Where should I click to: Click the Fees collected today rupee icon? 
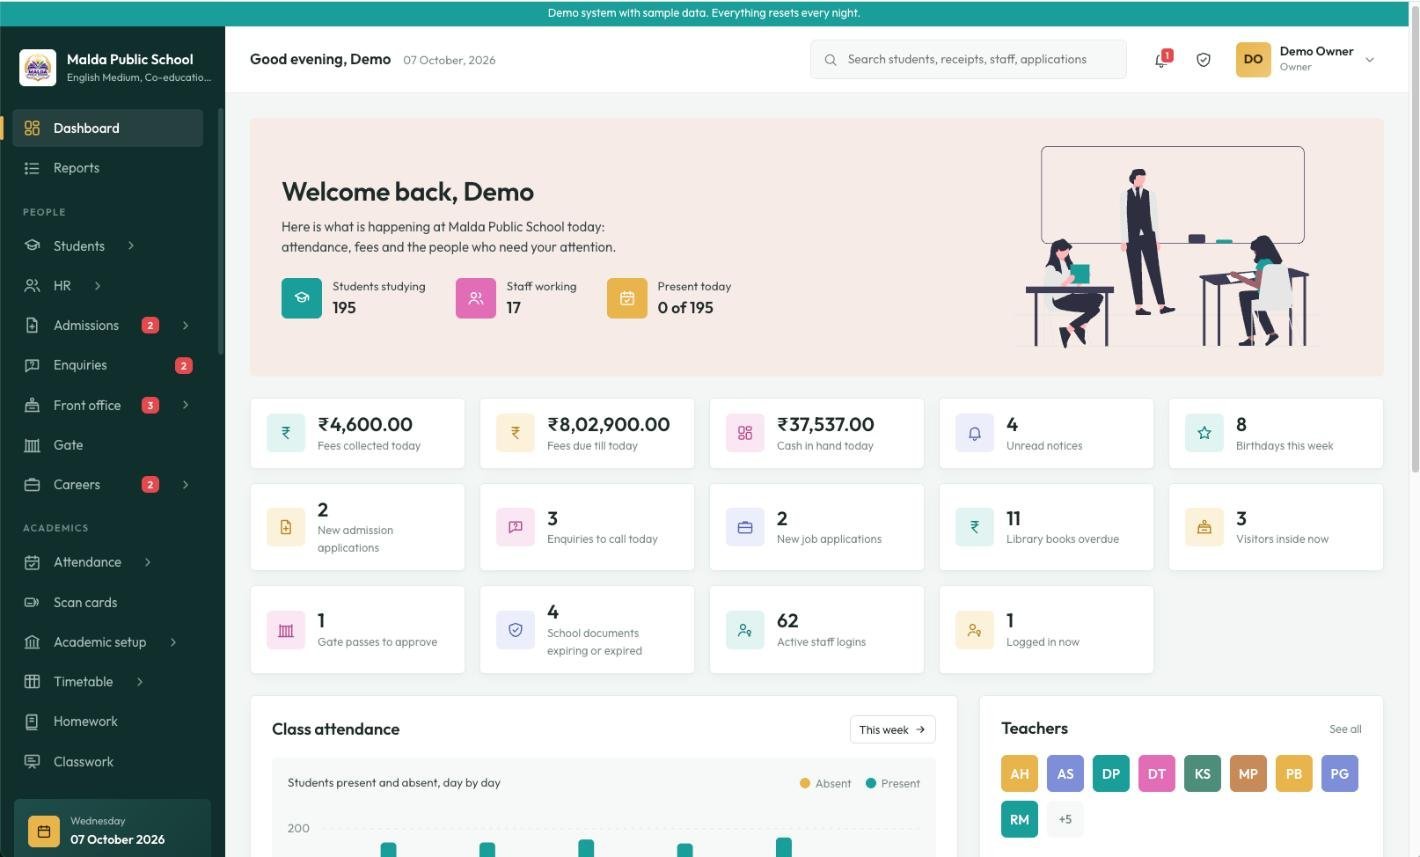pyautogui.click(x=286, y=433)
